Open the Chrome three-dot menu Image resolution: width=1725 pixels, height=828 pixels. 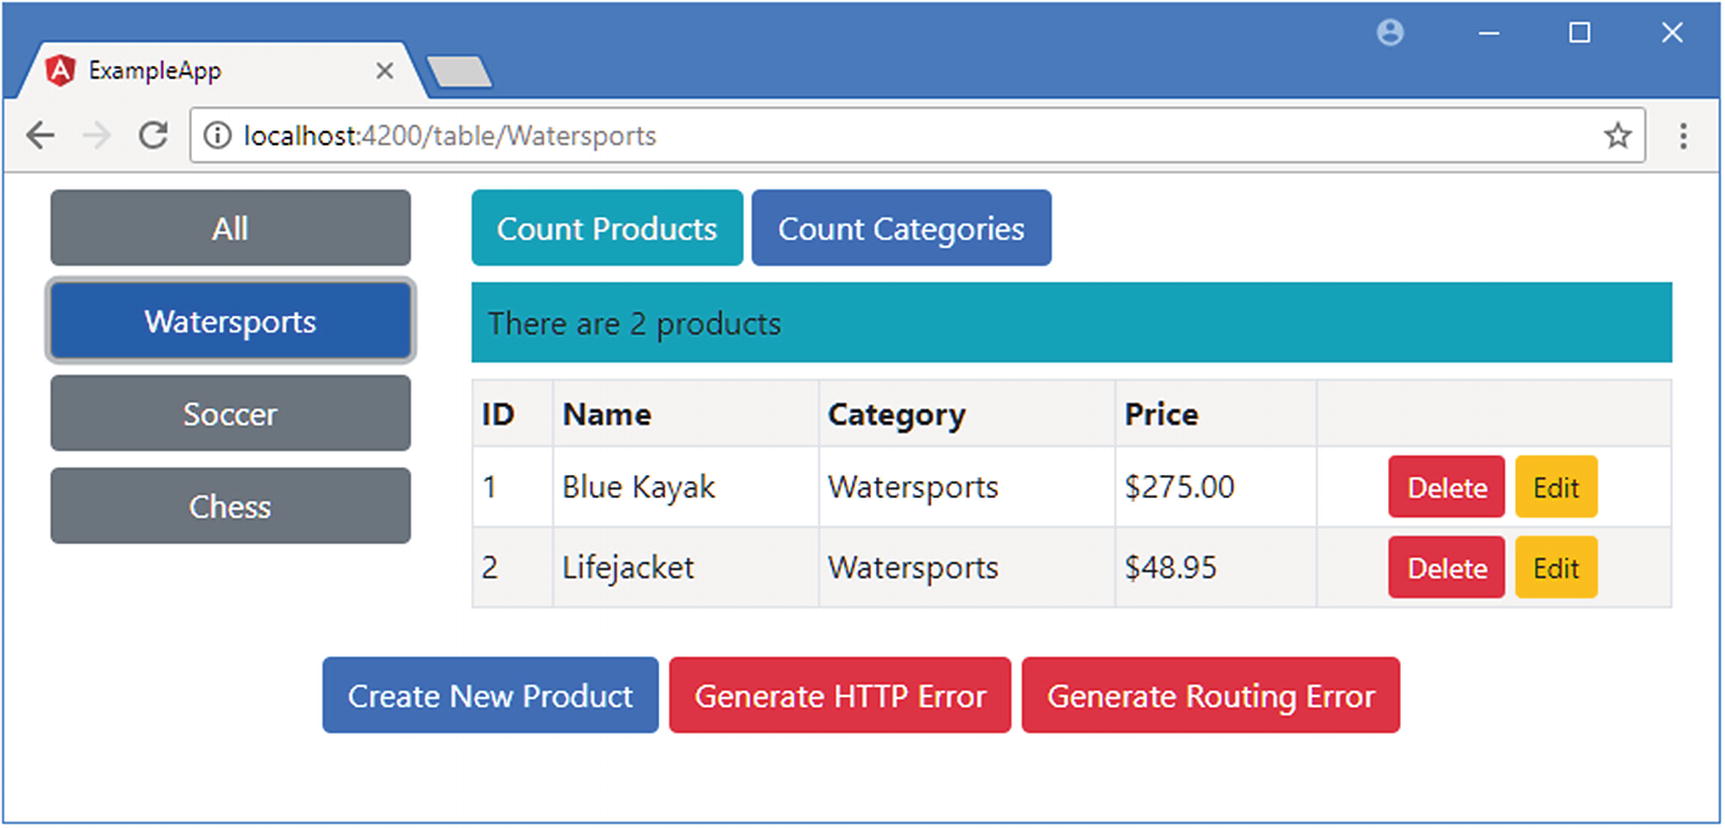click(1683, 135)
